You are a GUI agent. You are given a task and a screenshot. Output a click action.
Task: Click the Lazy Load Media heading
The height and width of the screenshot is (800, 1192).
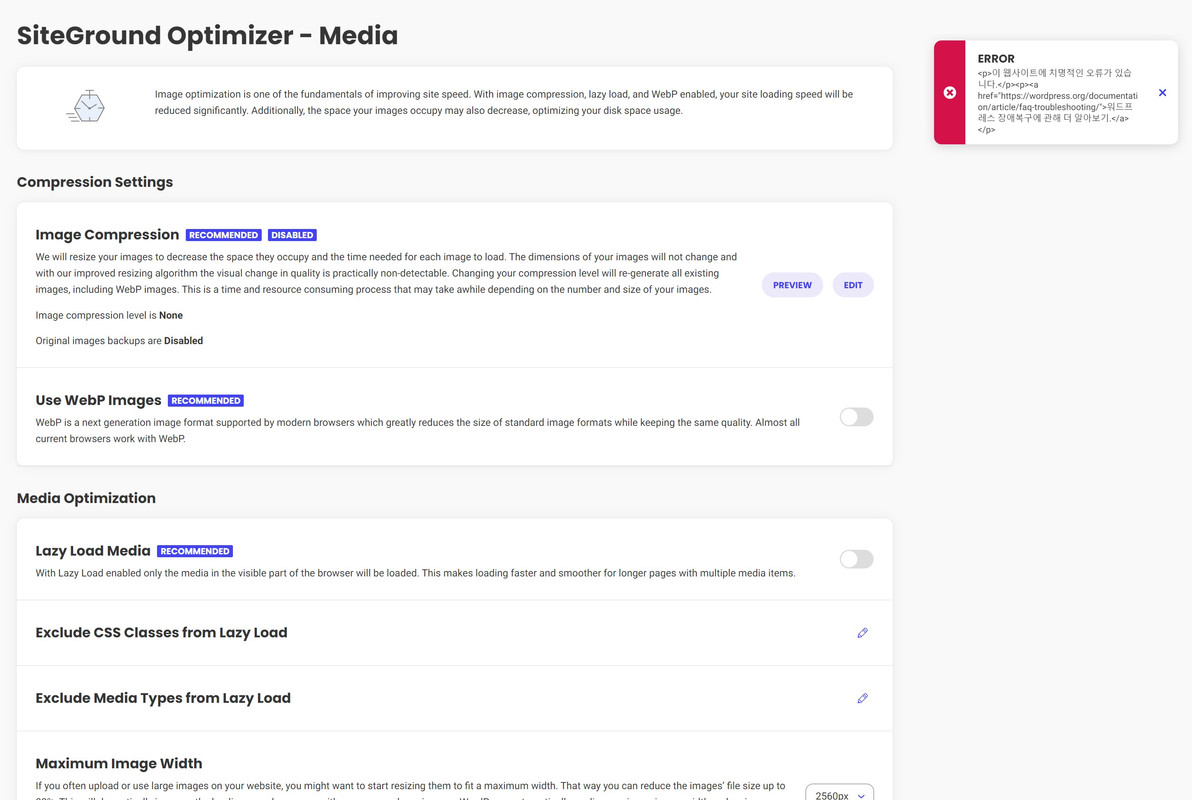93,551
